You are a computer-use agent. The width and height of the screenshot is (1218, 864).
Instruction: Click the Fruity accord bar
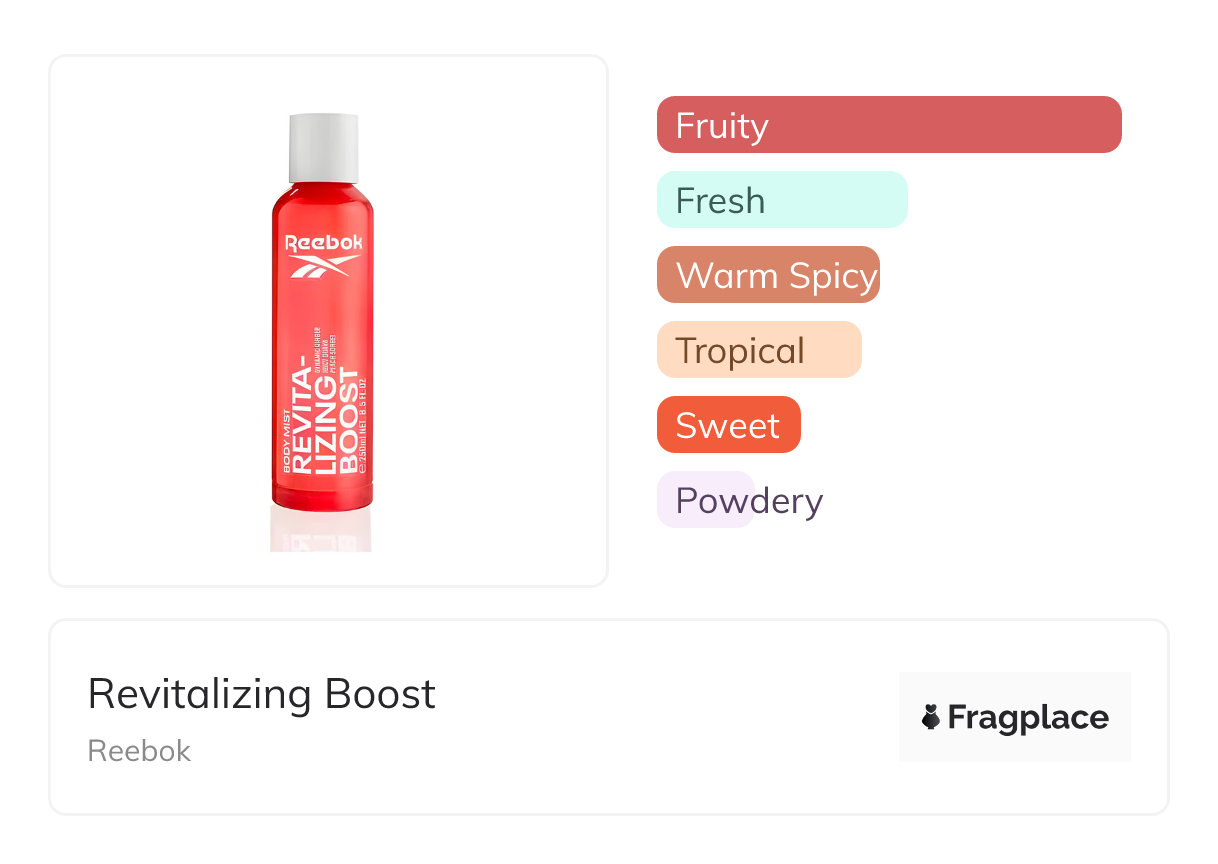click(888, 125)
